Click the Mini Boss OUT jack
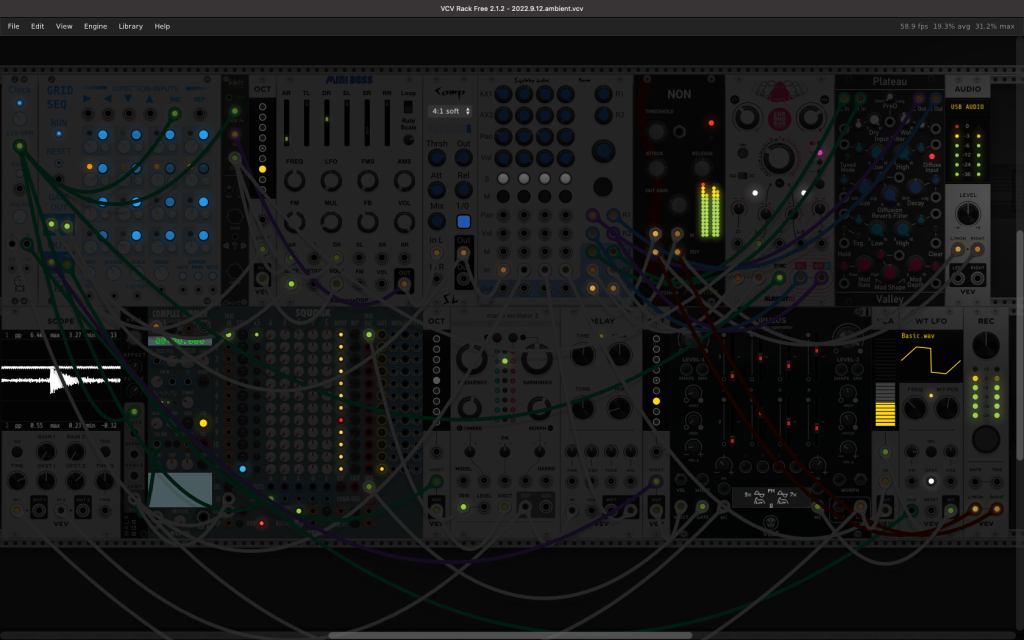1024x640 pixels. click(x=404, y=283)
